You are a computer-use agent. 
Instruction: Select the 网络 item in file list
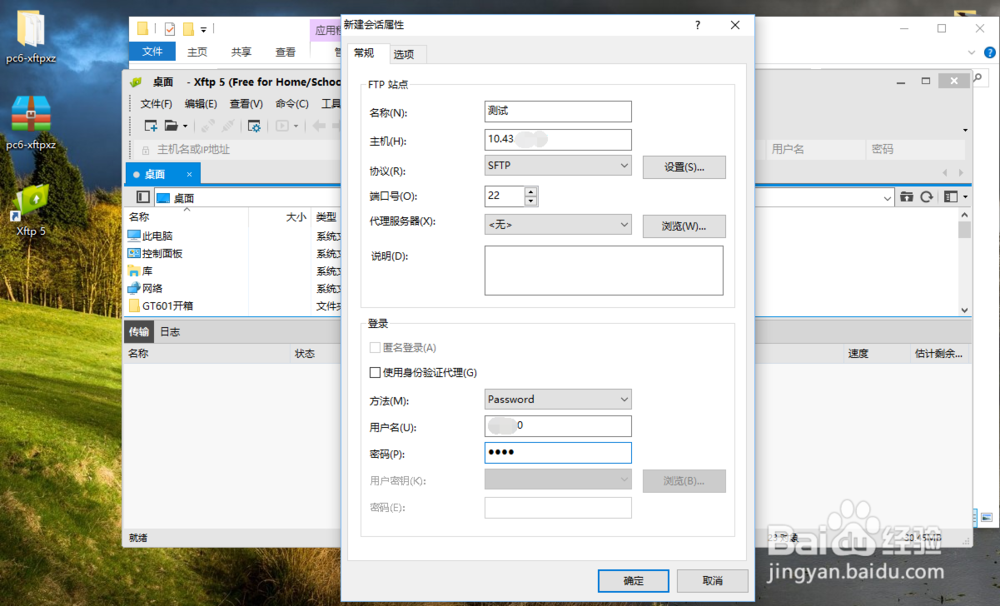[x=145, y=288]
